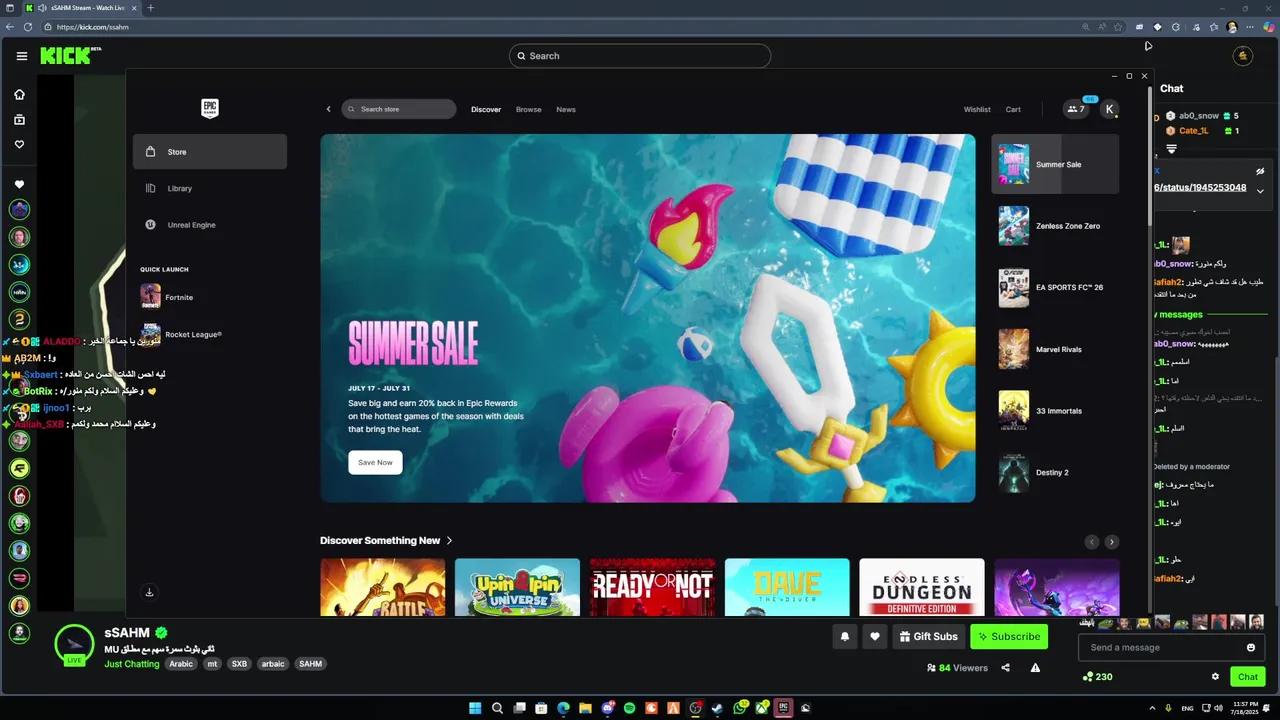The height and width of the screenshot is (720, 1280).
Task: Click Save Now on Summer Sale banner
Action: pos(375,462)
